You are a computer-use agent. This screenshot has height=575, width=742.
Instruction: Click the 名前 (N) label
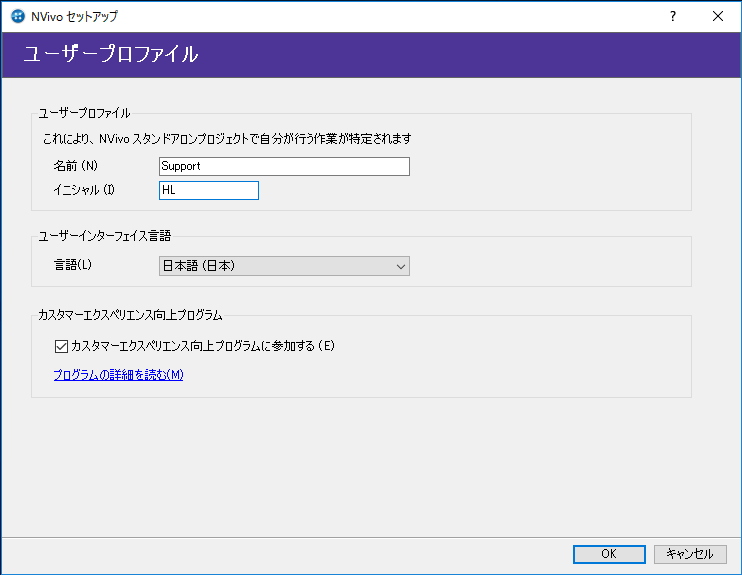pos(76,166)
